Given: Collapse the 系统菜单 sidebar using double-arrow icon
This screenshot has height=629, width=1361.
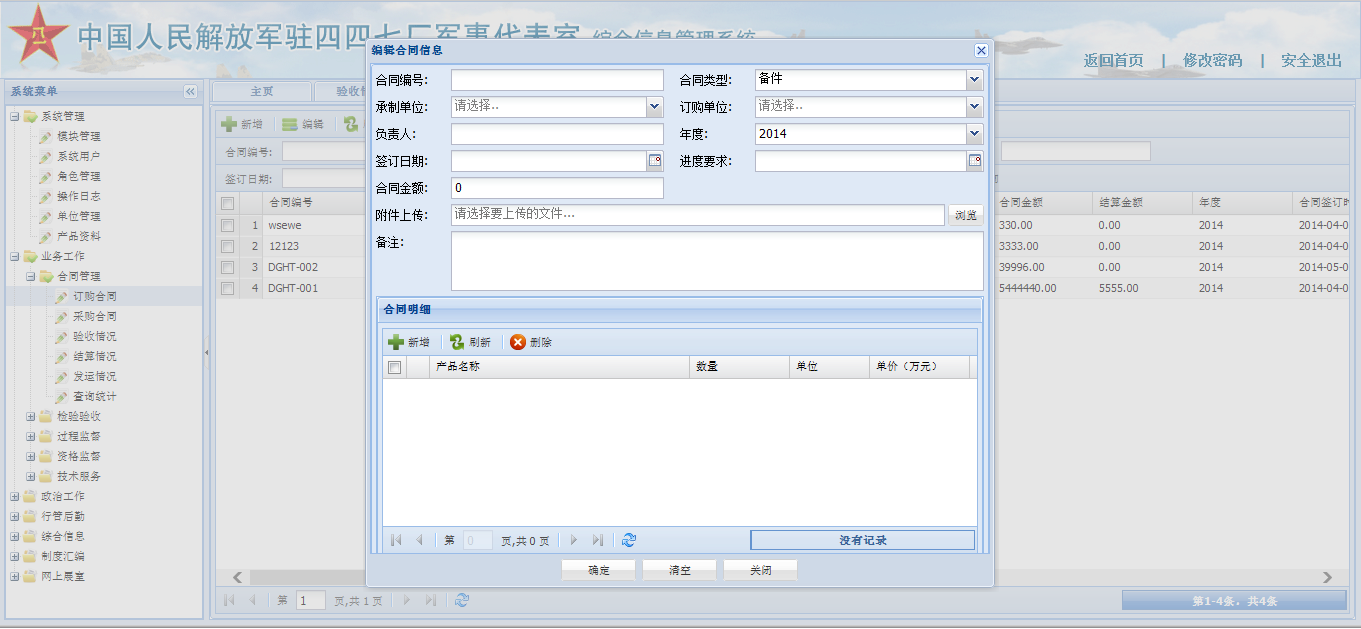Looking at the screenshot, I should click(x=190, y=91).
